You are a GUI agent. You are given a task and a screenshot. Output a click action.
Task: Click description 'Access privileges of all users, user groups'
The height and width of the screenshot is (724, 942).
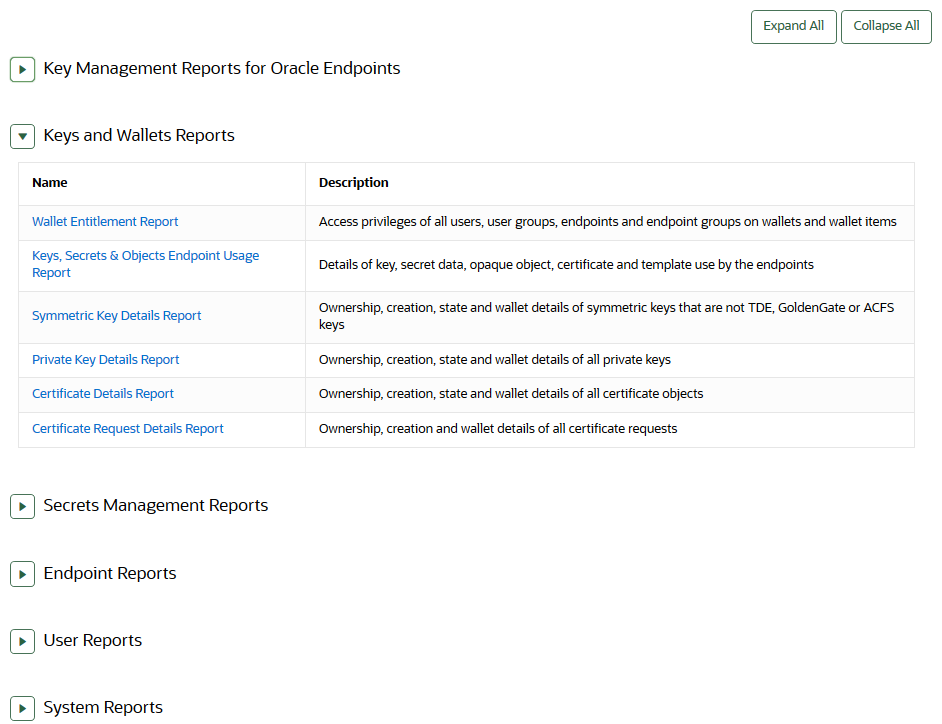tap(607, 222)
